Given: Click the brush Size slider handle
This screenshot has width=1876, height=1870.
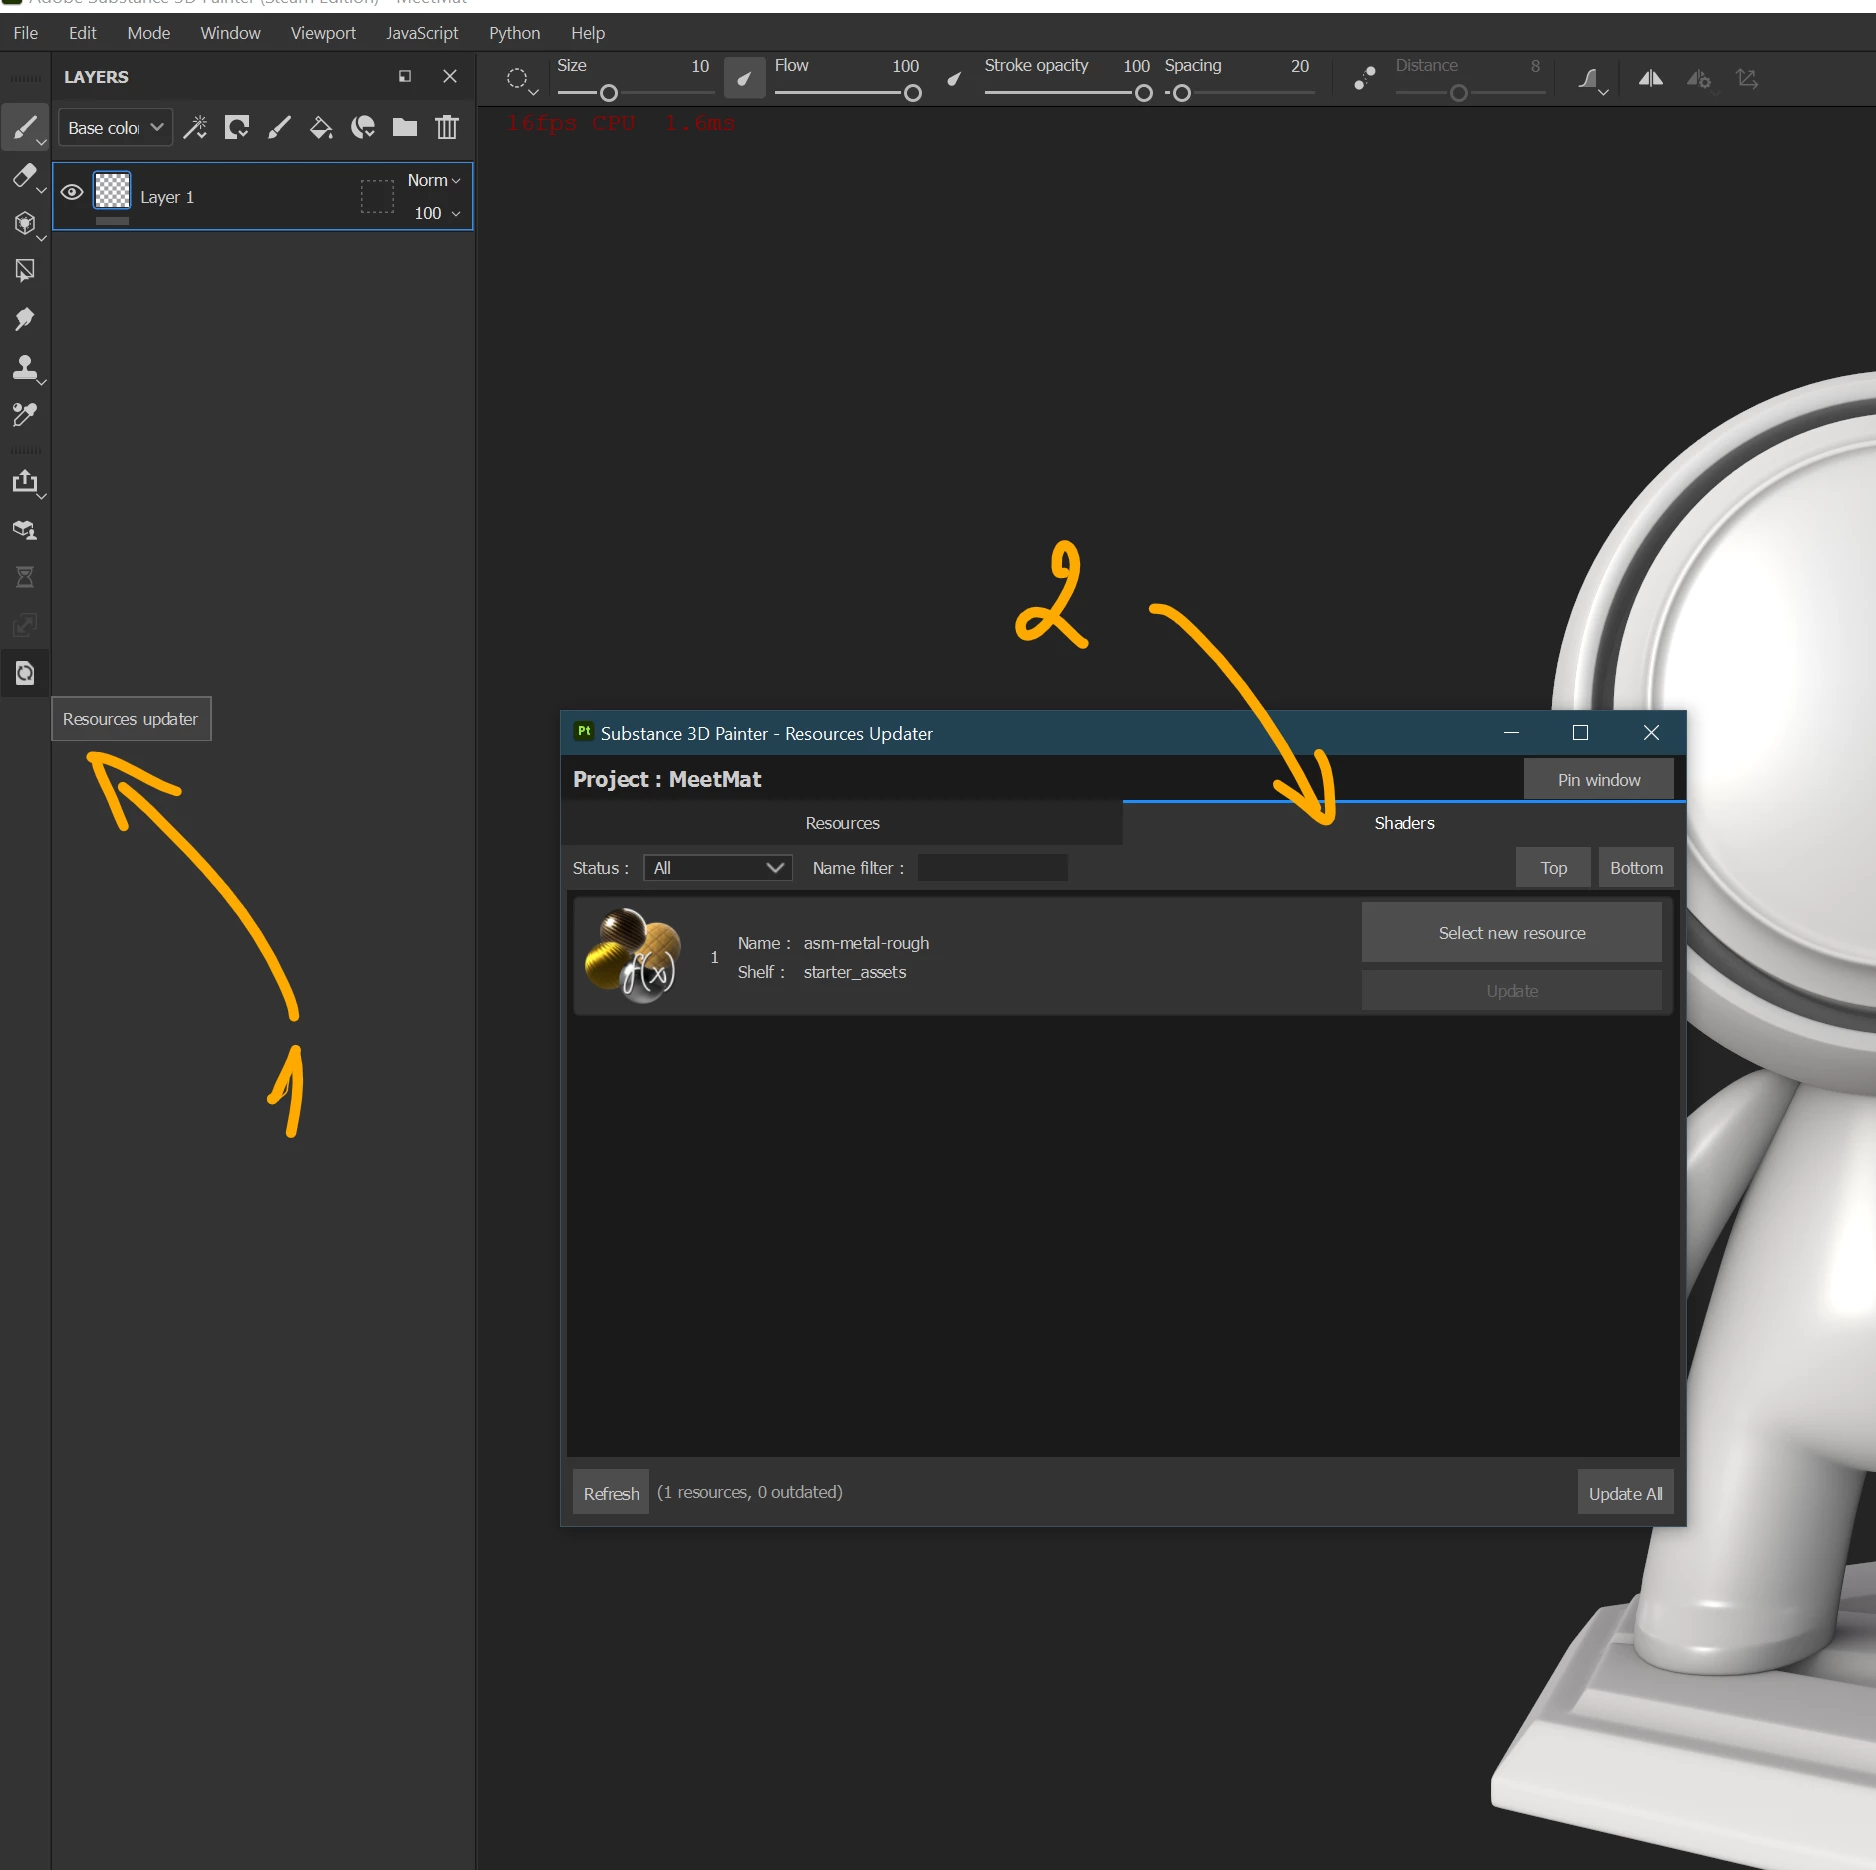Looking at the screenshot, I should (x=608, y=93).
